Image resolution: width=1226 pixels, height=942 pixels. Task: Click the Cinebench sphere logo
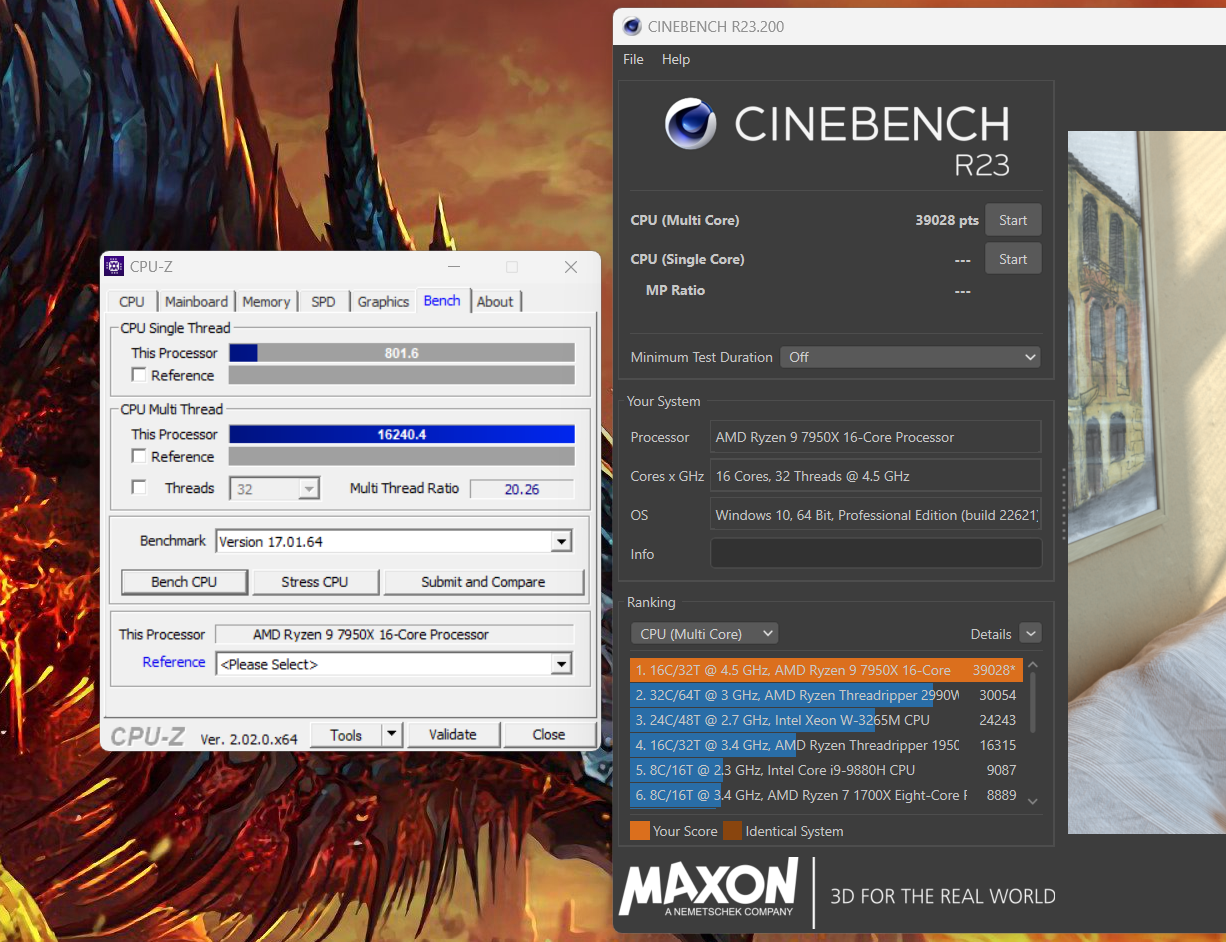(691, 124)
